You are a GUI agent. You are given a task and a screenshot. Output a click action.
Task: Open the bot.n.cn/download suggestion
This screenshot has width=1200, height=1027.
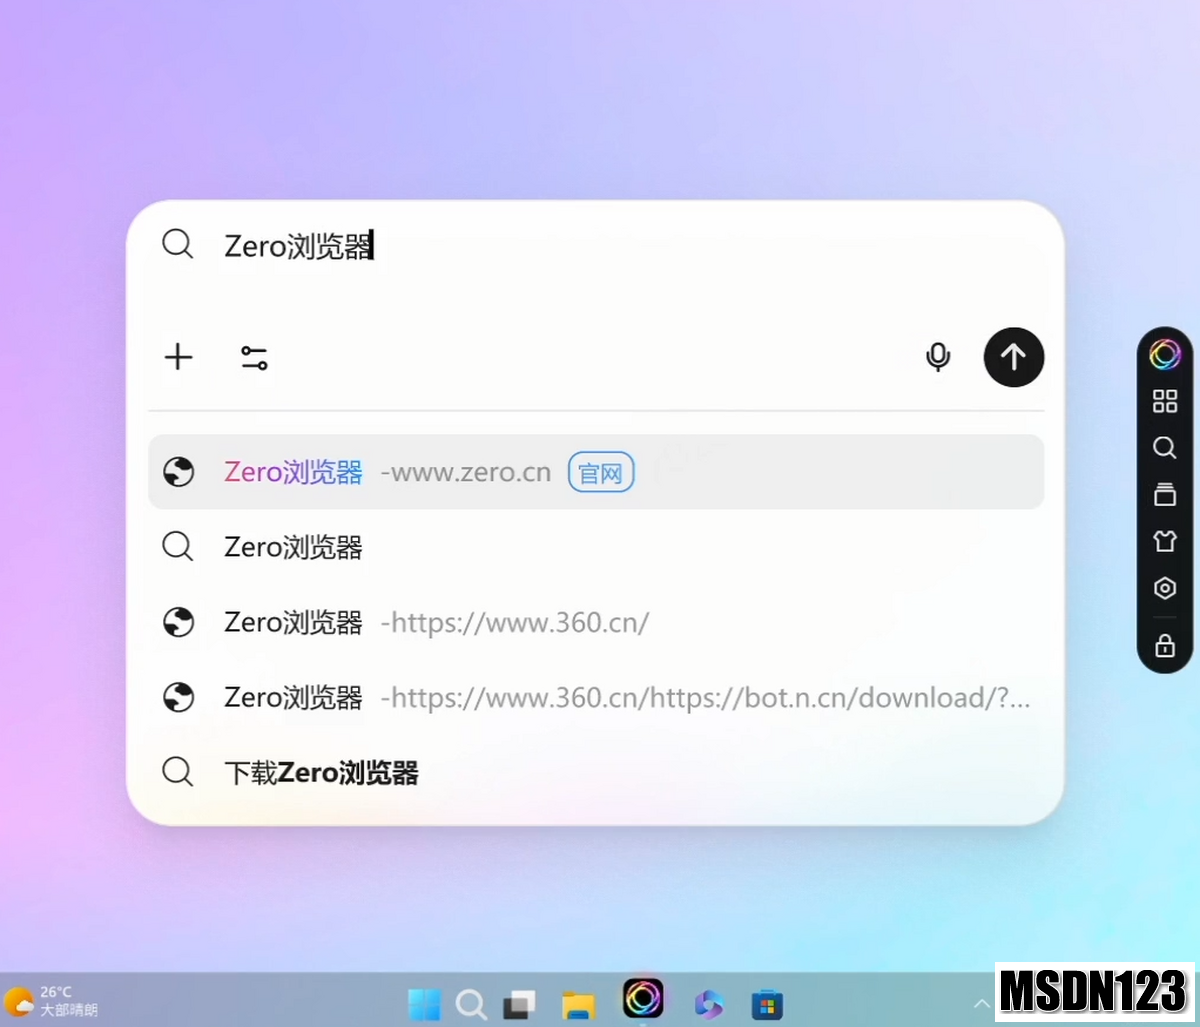coord(596,697)
